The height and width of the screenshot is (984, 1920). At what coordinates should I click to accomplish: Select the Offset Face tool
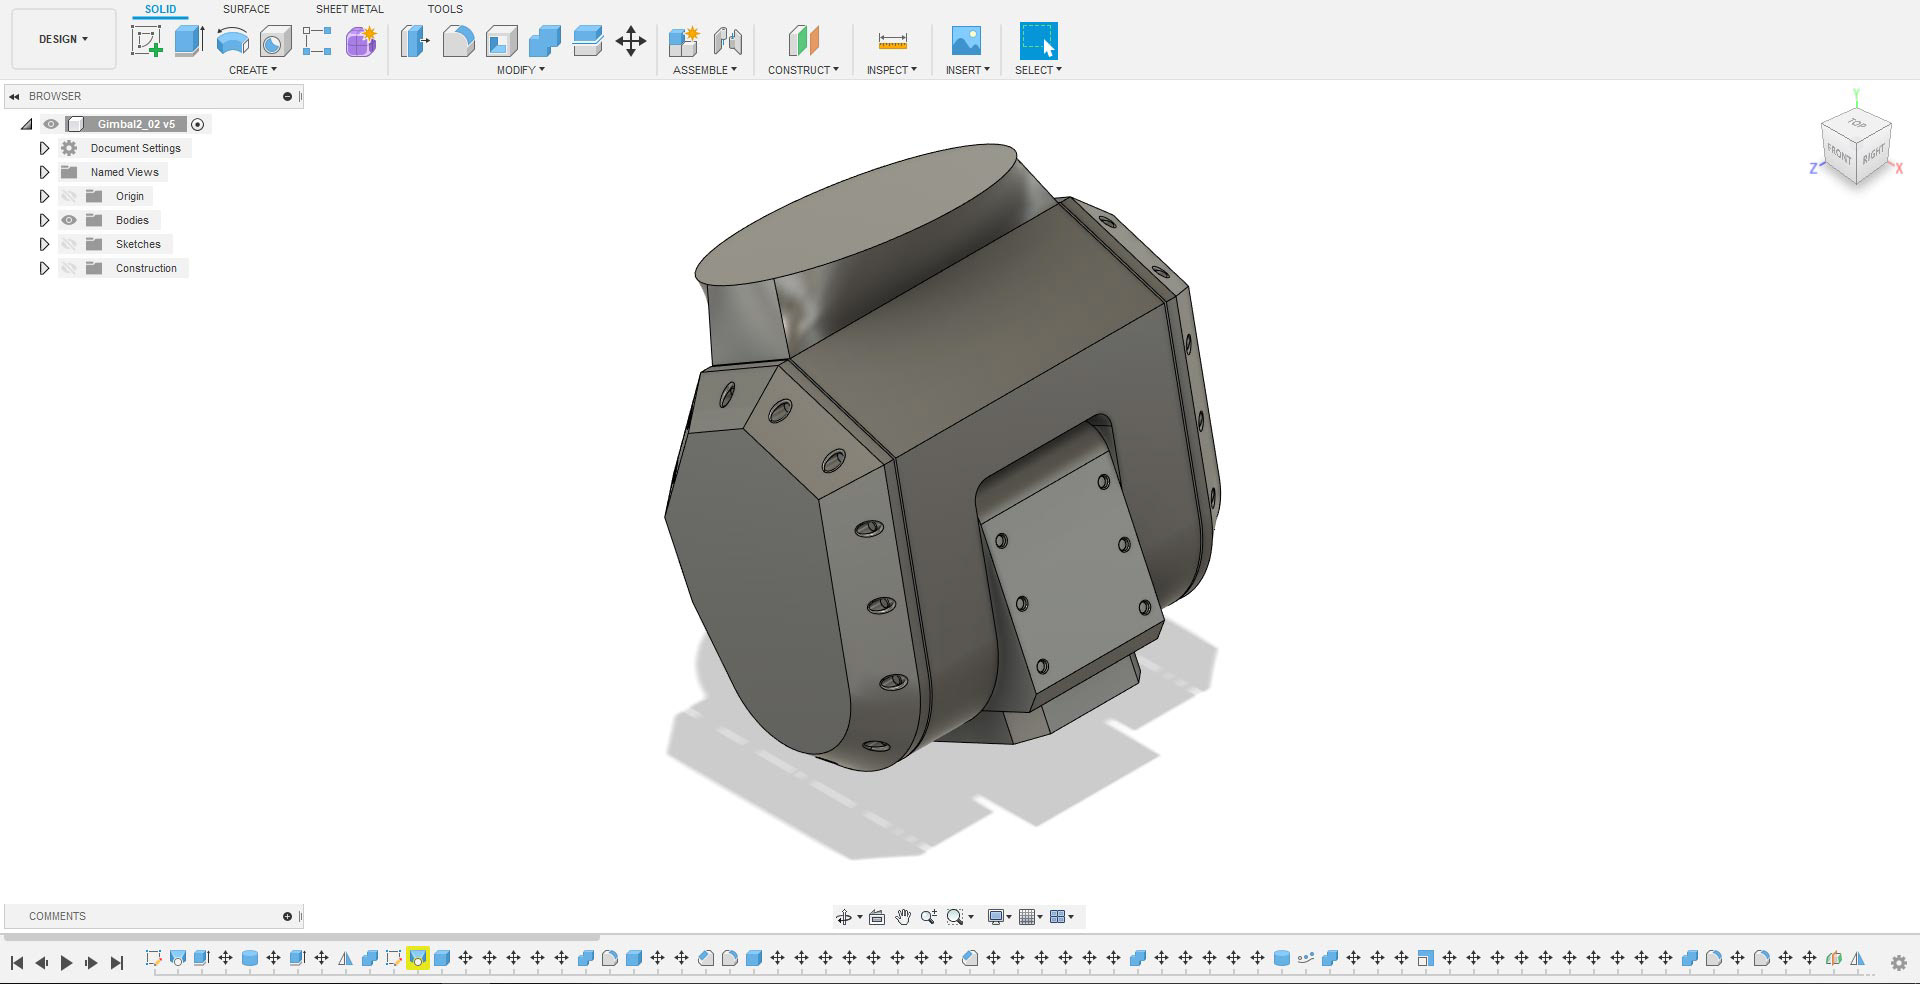(588, 41)
